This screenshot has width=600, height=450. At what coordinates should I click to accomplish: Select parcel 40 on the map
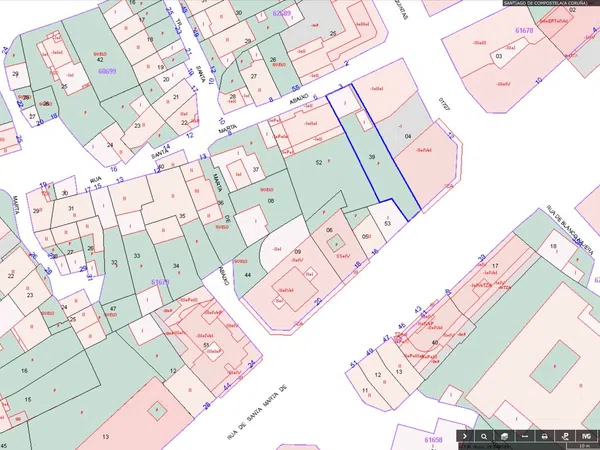(x=434, y=342)
